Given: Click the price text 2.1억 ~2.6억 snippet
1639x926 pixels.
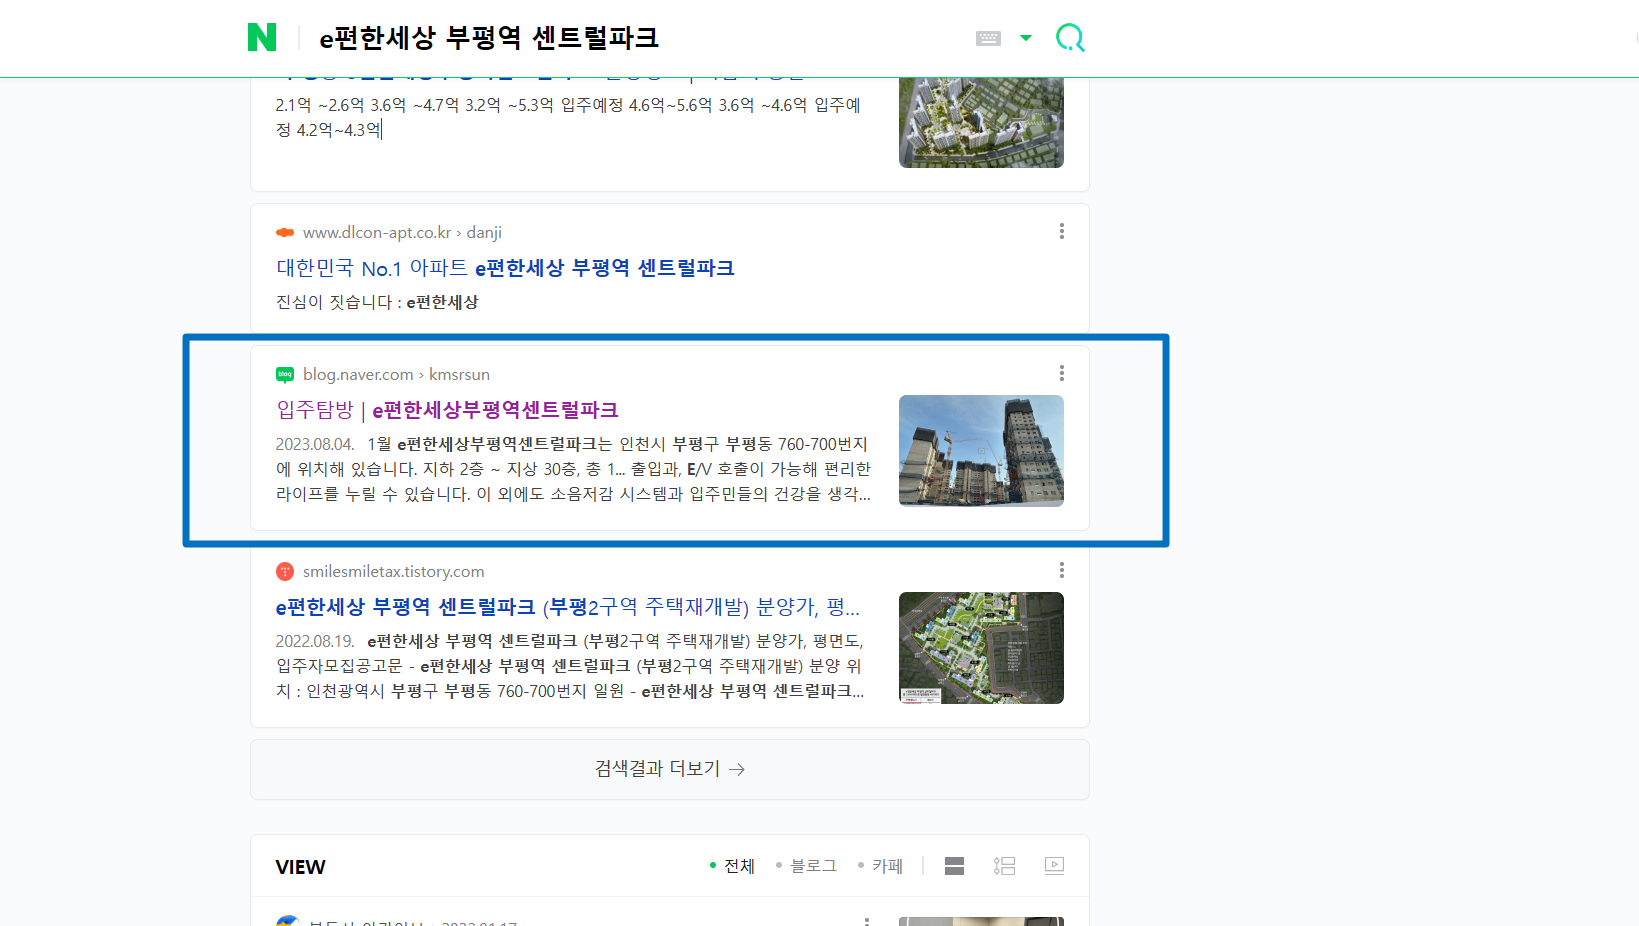Looking at the screenshot, I should [568, 117].
